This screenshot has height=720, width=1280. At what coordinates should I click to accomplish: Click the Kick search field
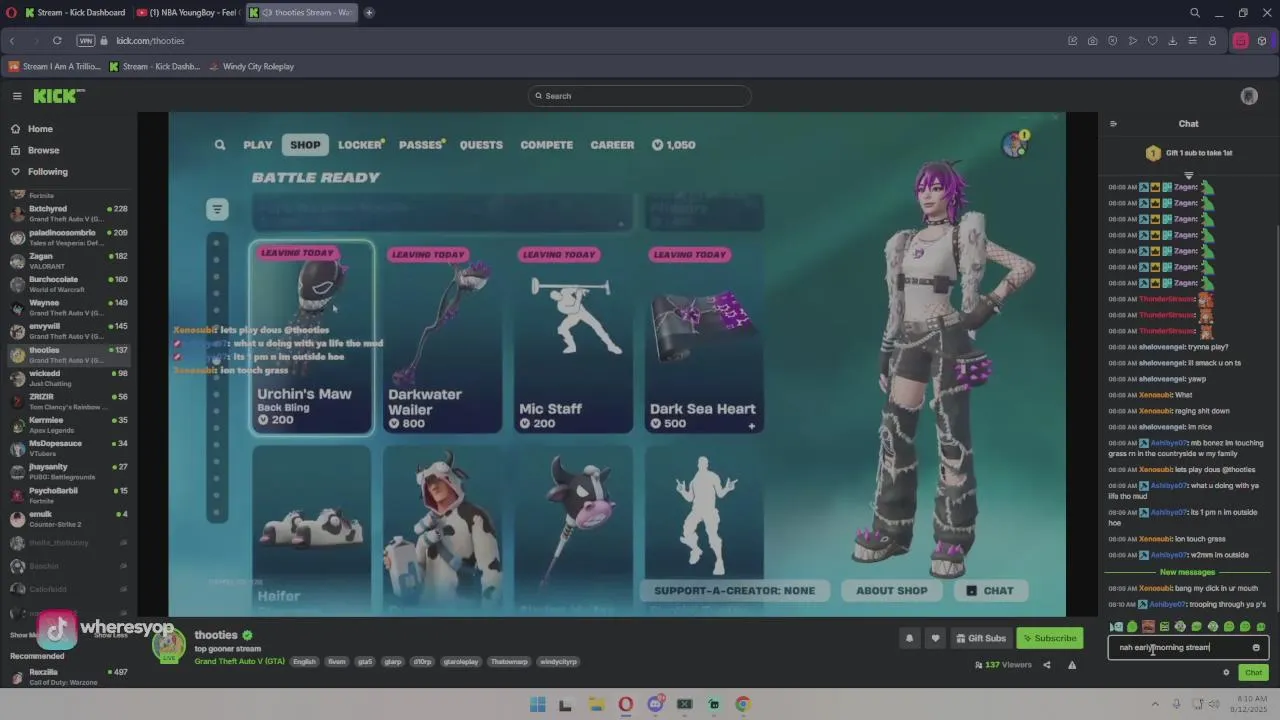point(640,96)
